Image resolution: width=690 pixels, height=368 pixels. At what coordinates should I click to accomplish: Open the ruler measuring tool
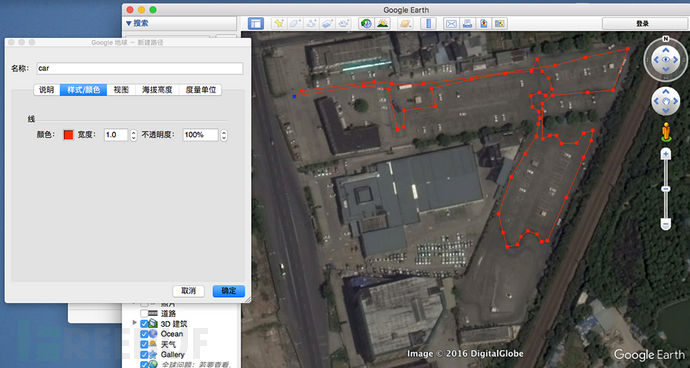point(428,23)
